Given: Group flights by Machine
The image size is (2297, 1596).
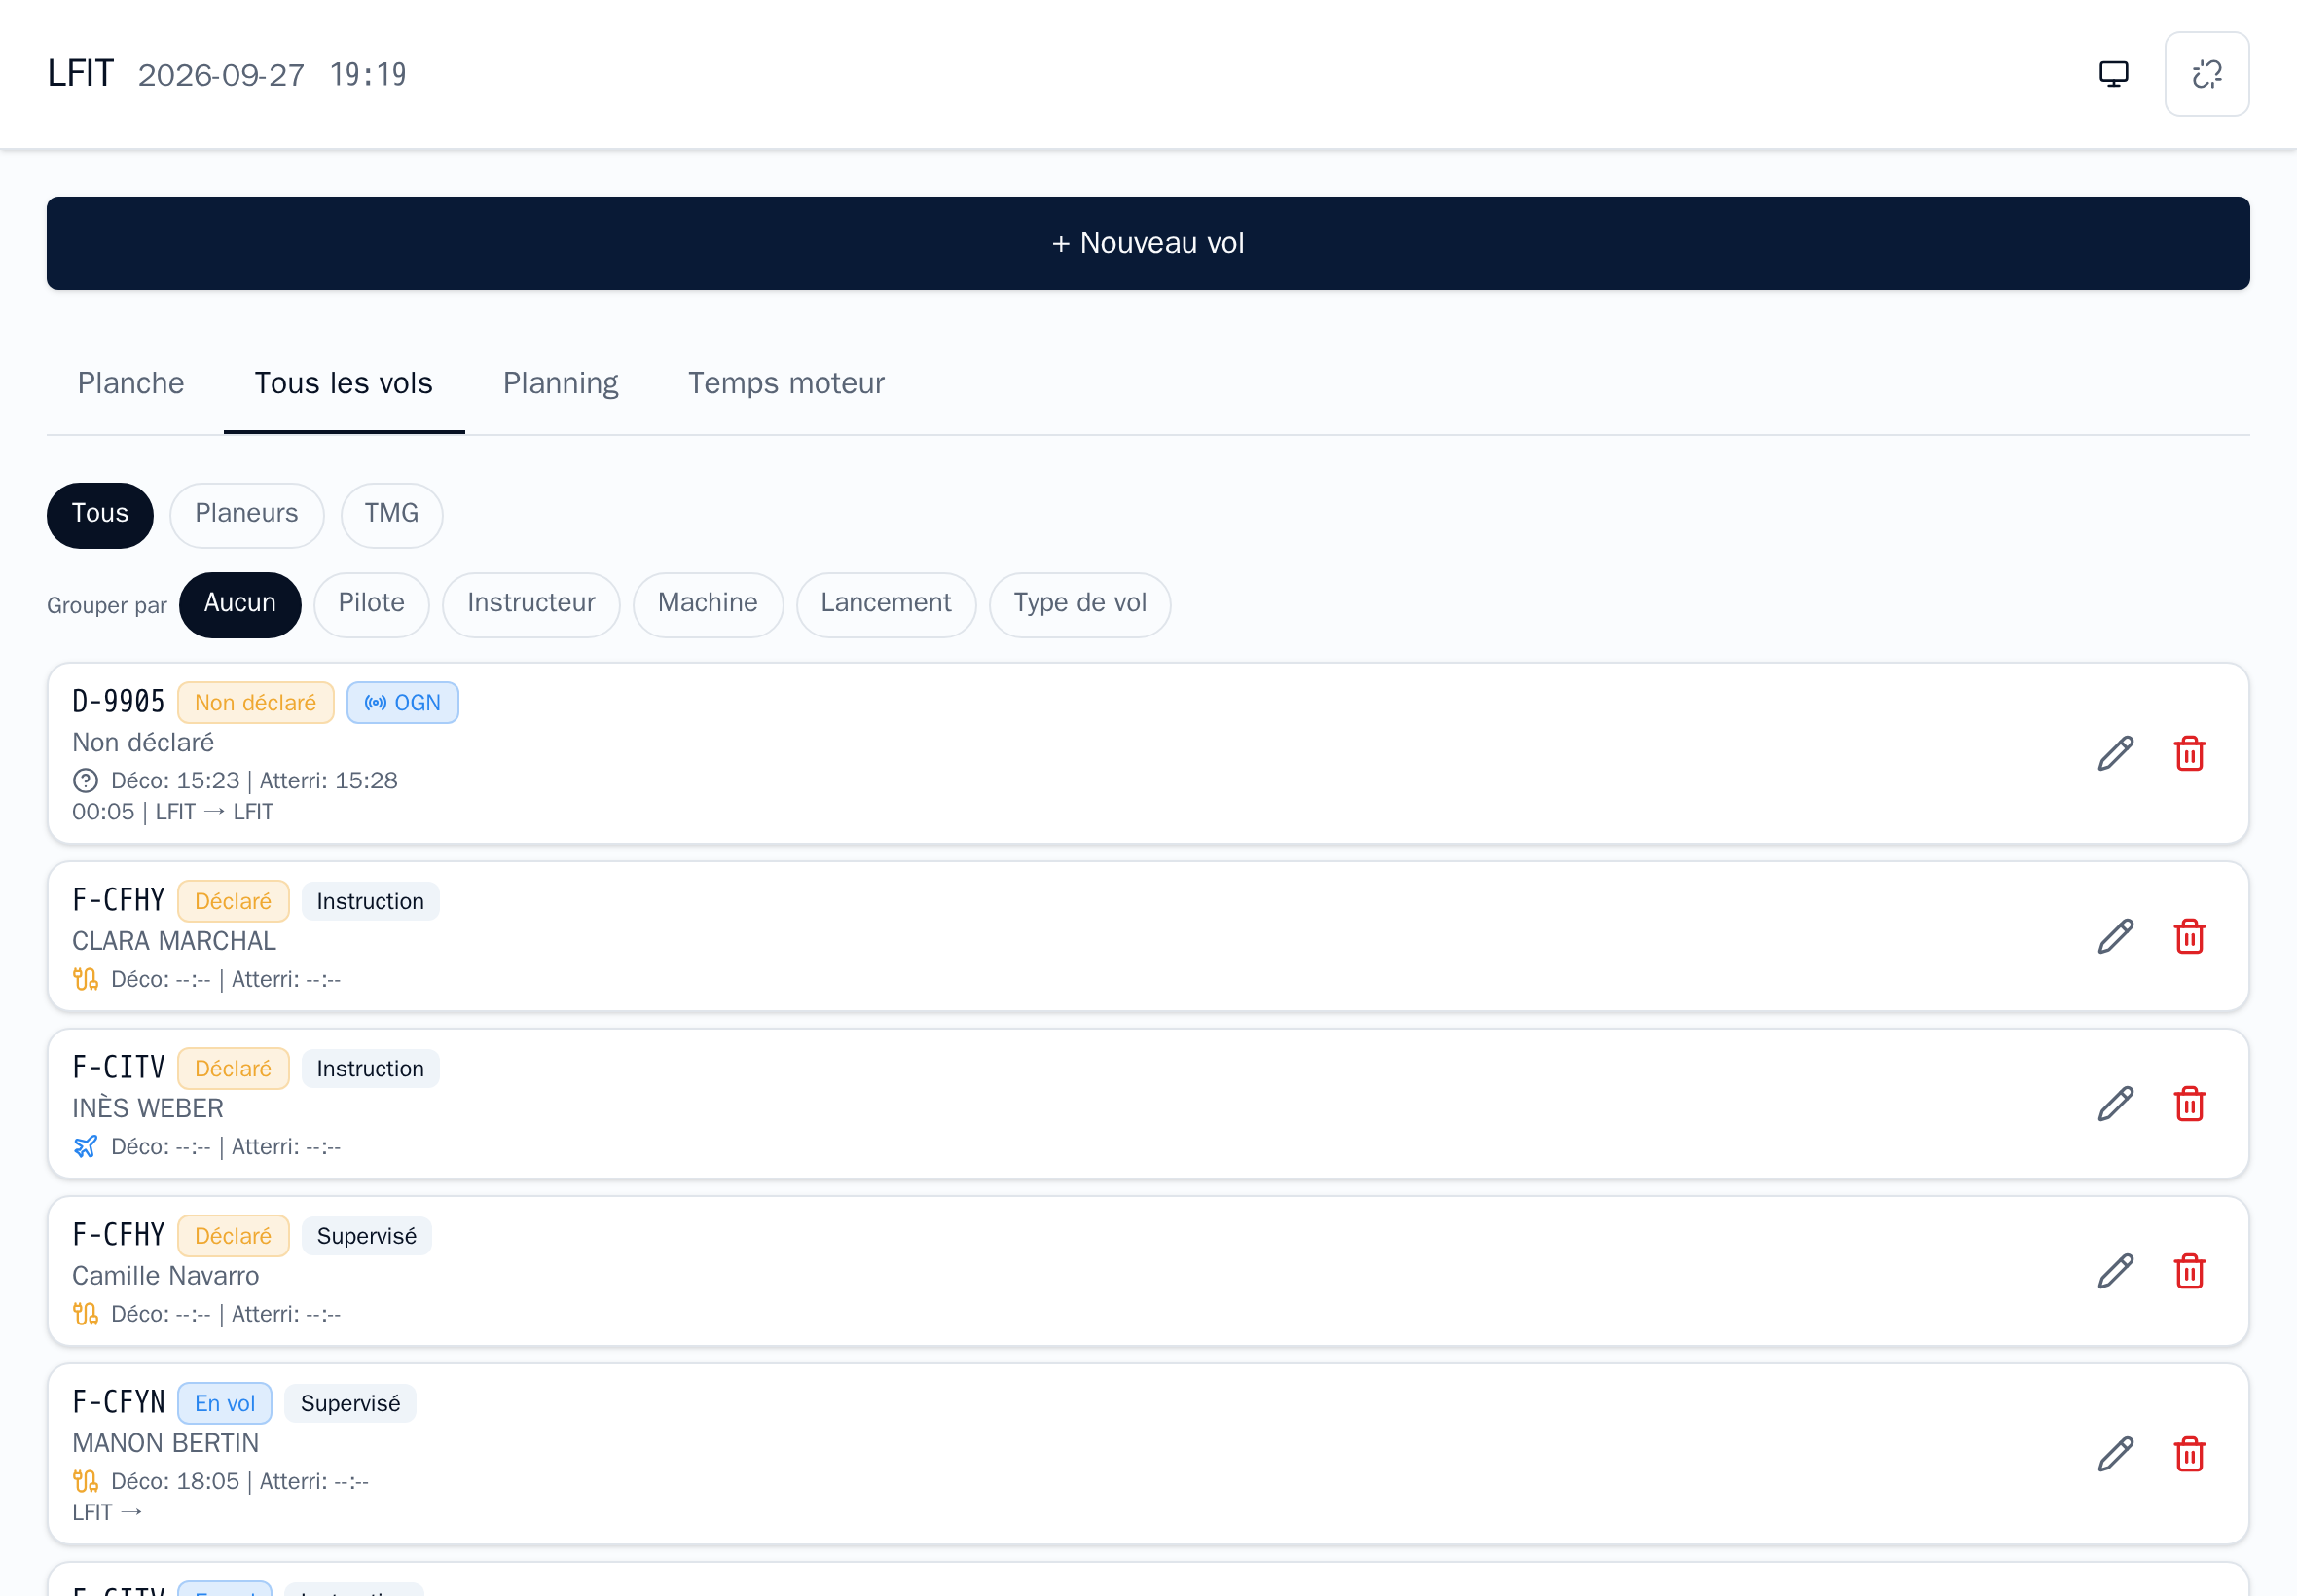Looking at the screenshot, I should pos(708,604).
